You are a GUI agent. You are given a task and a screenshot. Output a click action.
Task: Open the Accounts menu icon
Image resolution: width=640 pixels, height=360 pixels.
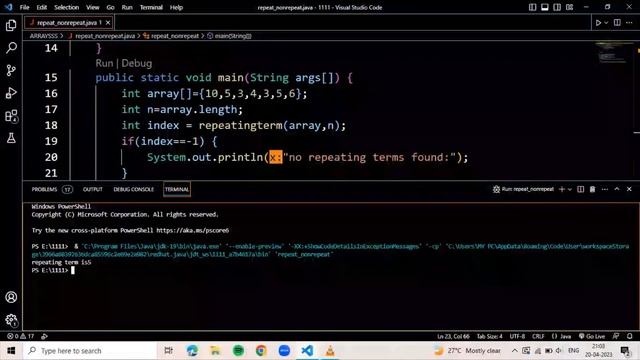click(11, 297)
